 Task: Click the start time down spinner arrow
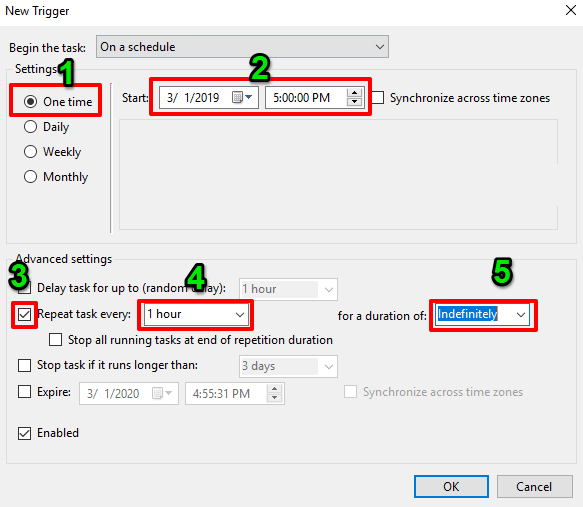coord(354,102)
